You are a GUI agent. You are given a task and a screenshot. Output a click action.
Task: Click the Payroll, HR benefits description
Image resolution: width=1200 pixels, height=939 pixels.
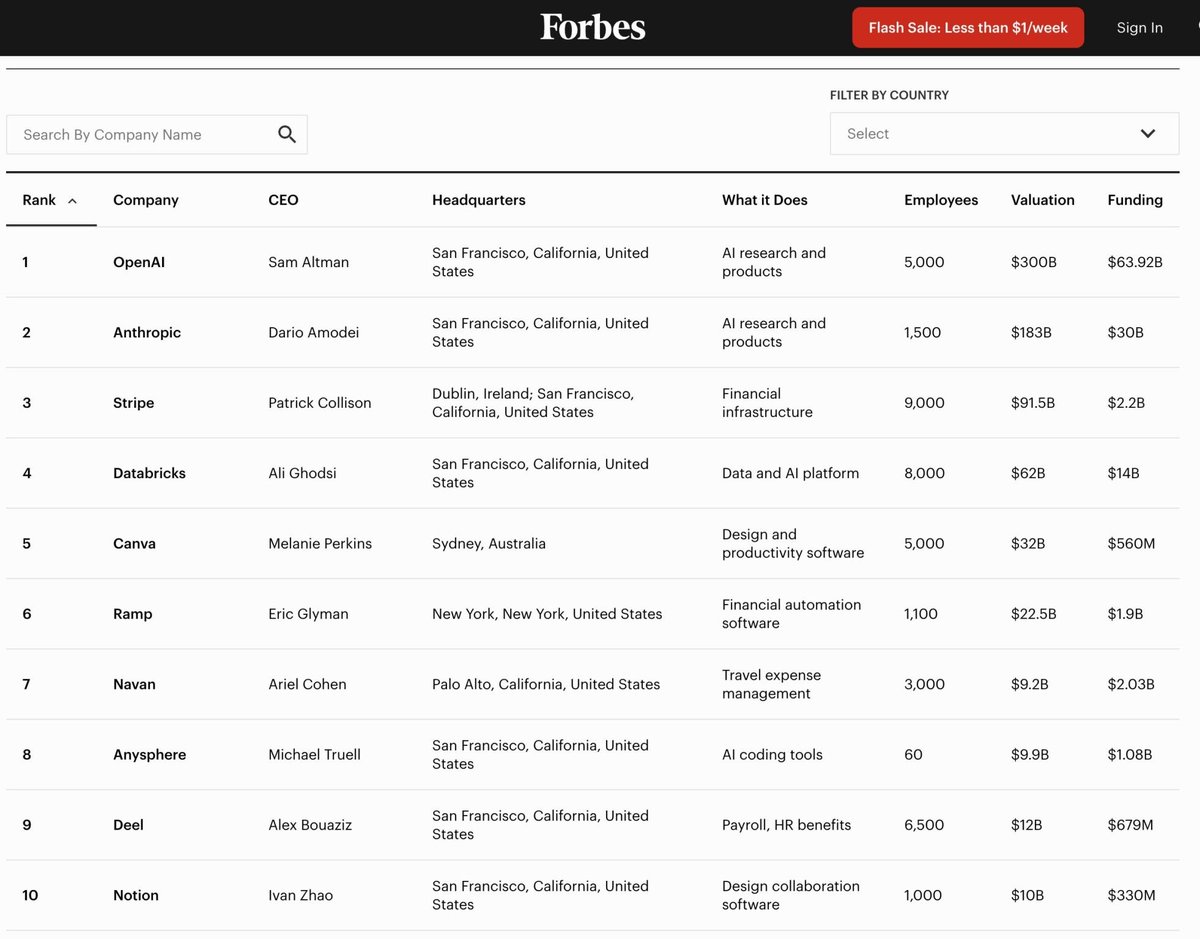pos(786,825)
